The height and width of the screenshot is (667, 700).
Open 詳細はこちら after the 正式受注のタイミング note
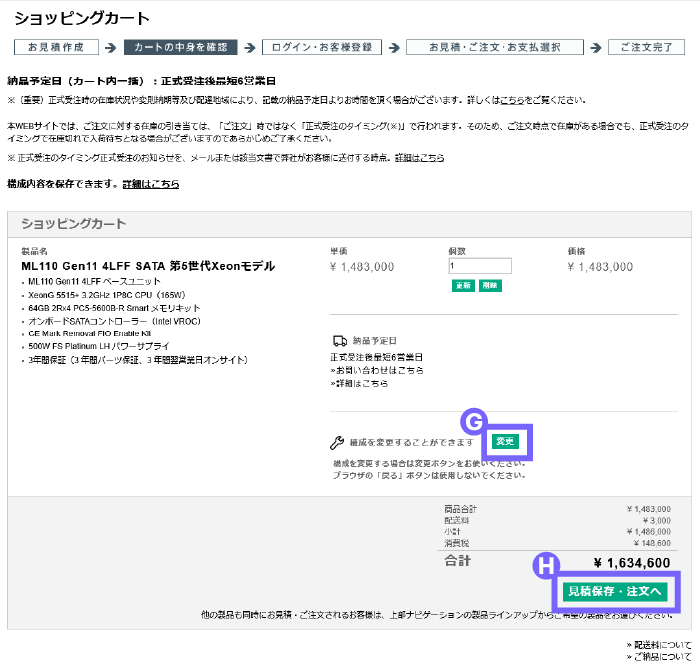pyautogui.click(x=419, y=158)
